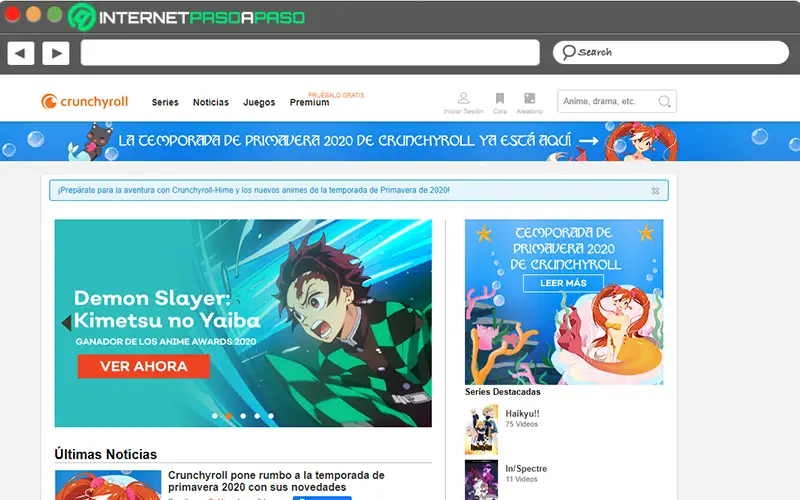Image resolution: width=800 pixels, height=500 pixels.
Task: Click the Series Destacadas heading
Action: click(x=503, y=392)
